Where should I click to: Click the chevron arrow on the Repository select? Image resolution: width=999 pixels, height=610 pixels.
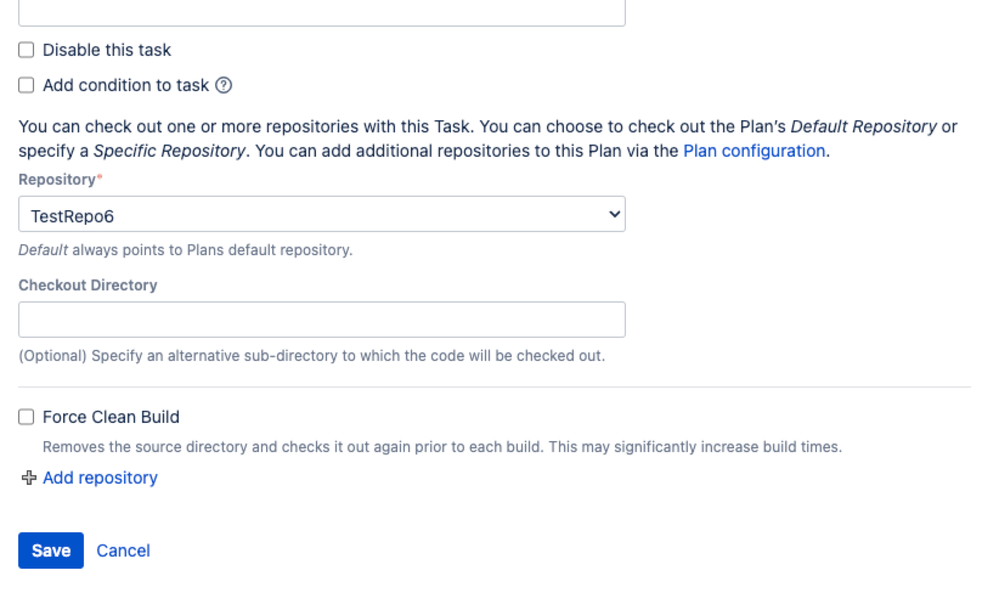614,214
